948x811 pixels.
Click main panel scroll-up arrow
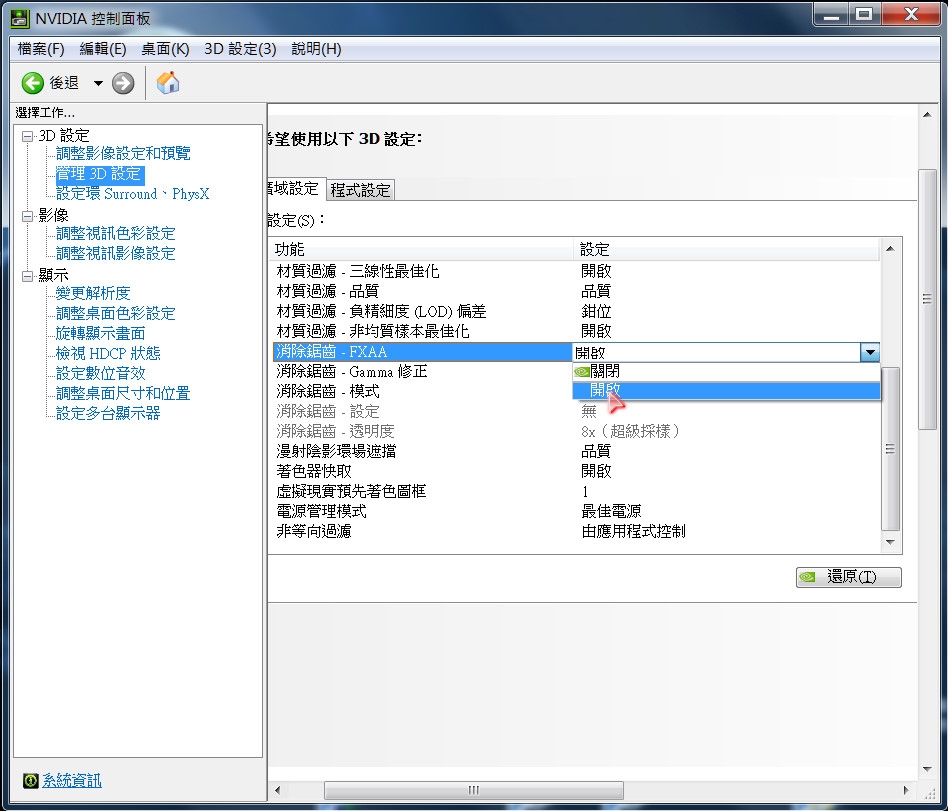click(927, 114)
